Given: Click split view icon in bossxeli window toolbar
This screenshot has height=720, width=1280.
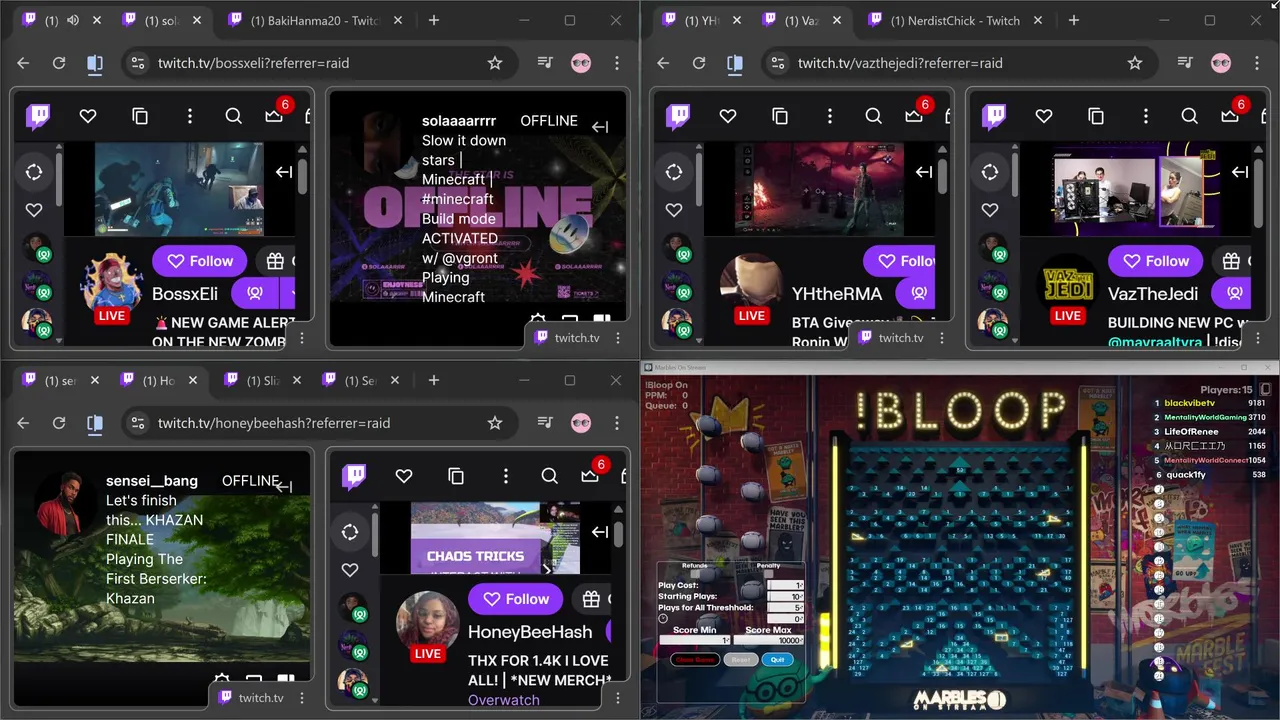Looking at the screenshot, I should (95, 63).
